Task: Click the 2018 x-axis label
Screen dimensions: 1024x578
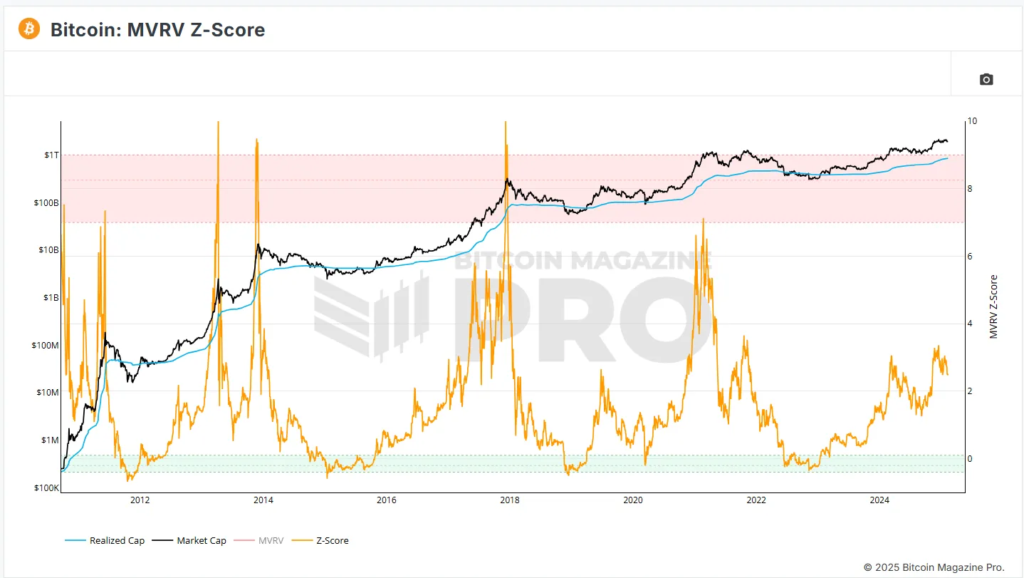Action: coord(510,500)
